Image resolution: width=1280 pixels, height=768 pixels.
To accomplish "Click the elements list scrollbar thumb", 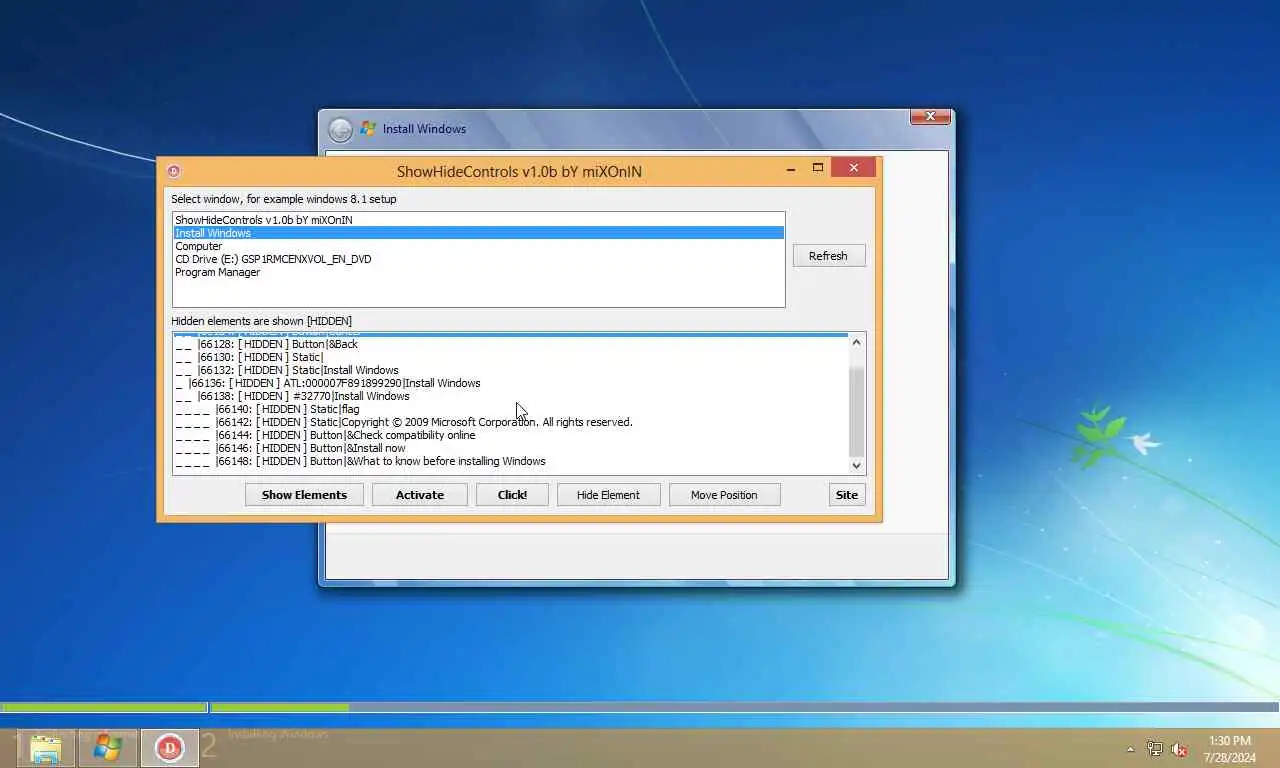I will (x=856, y=412).
